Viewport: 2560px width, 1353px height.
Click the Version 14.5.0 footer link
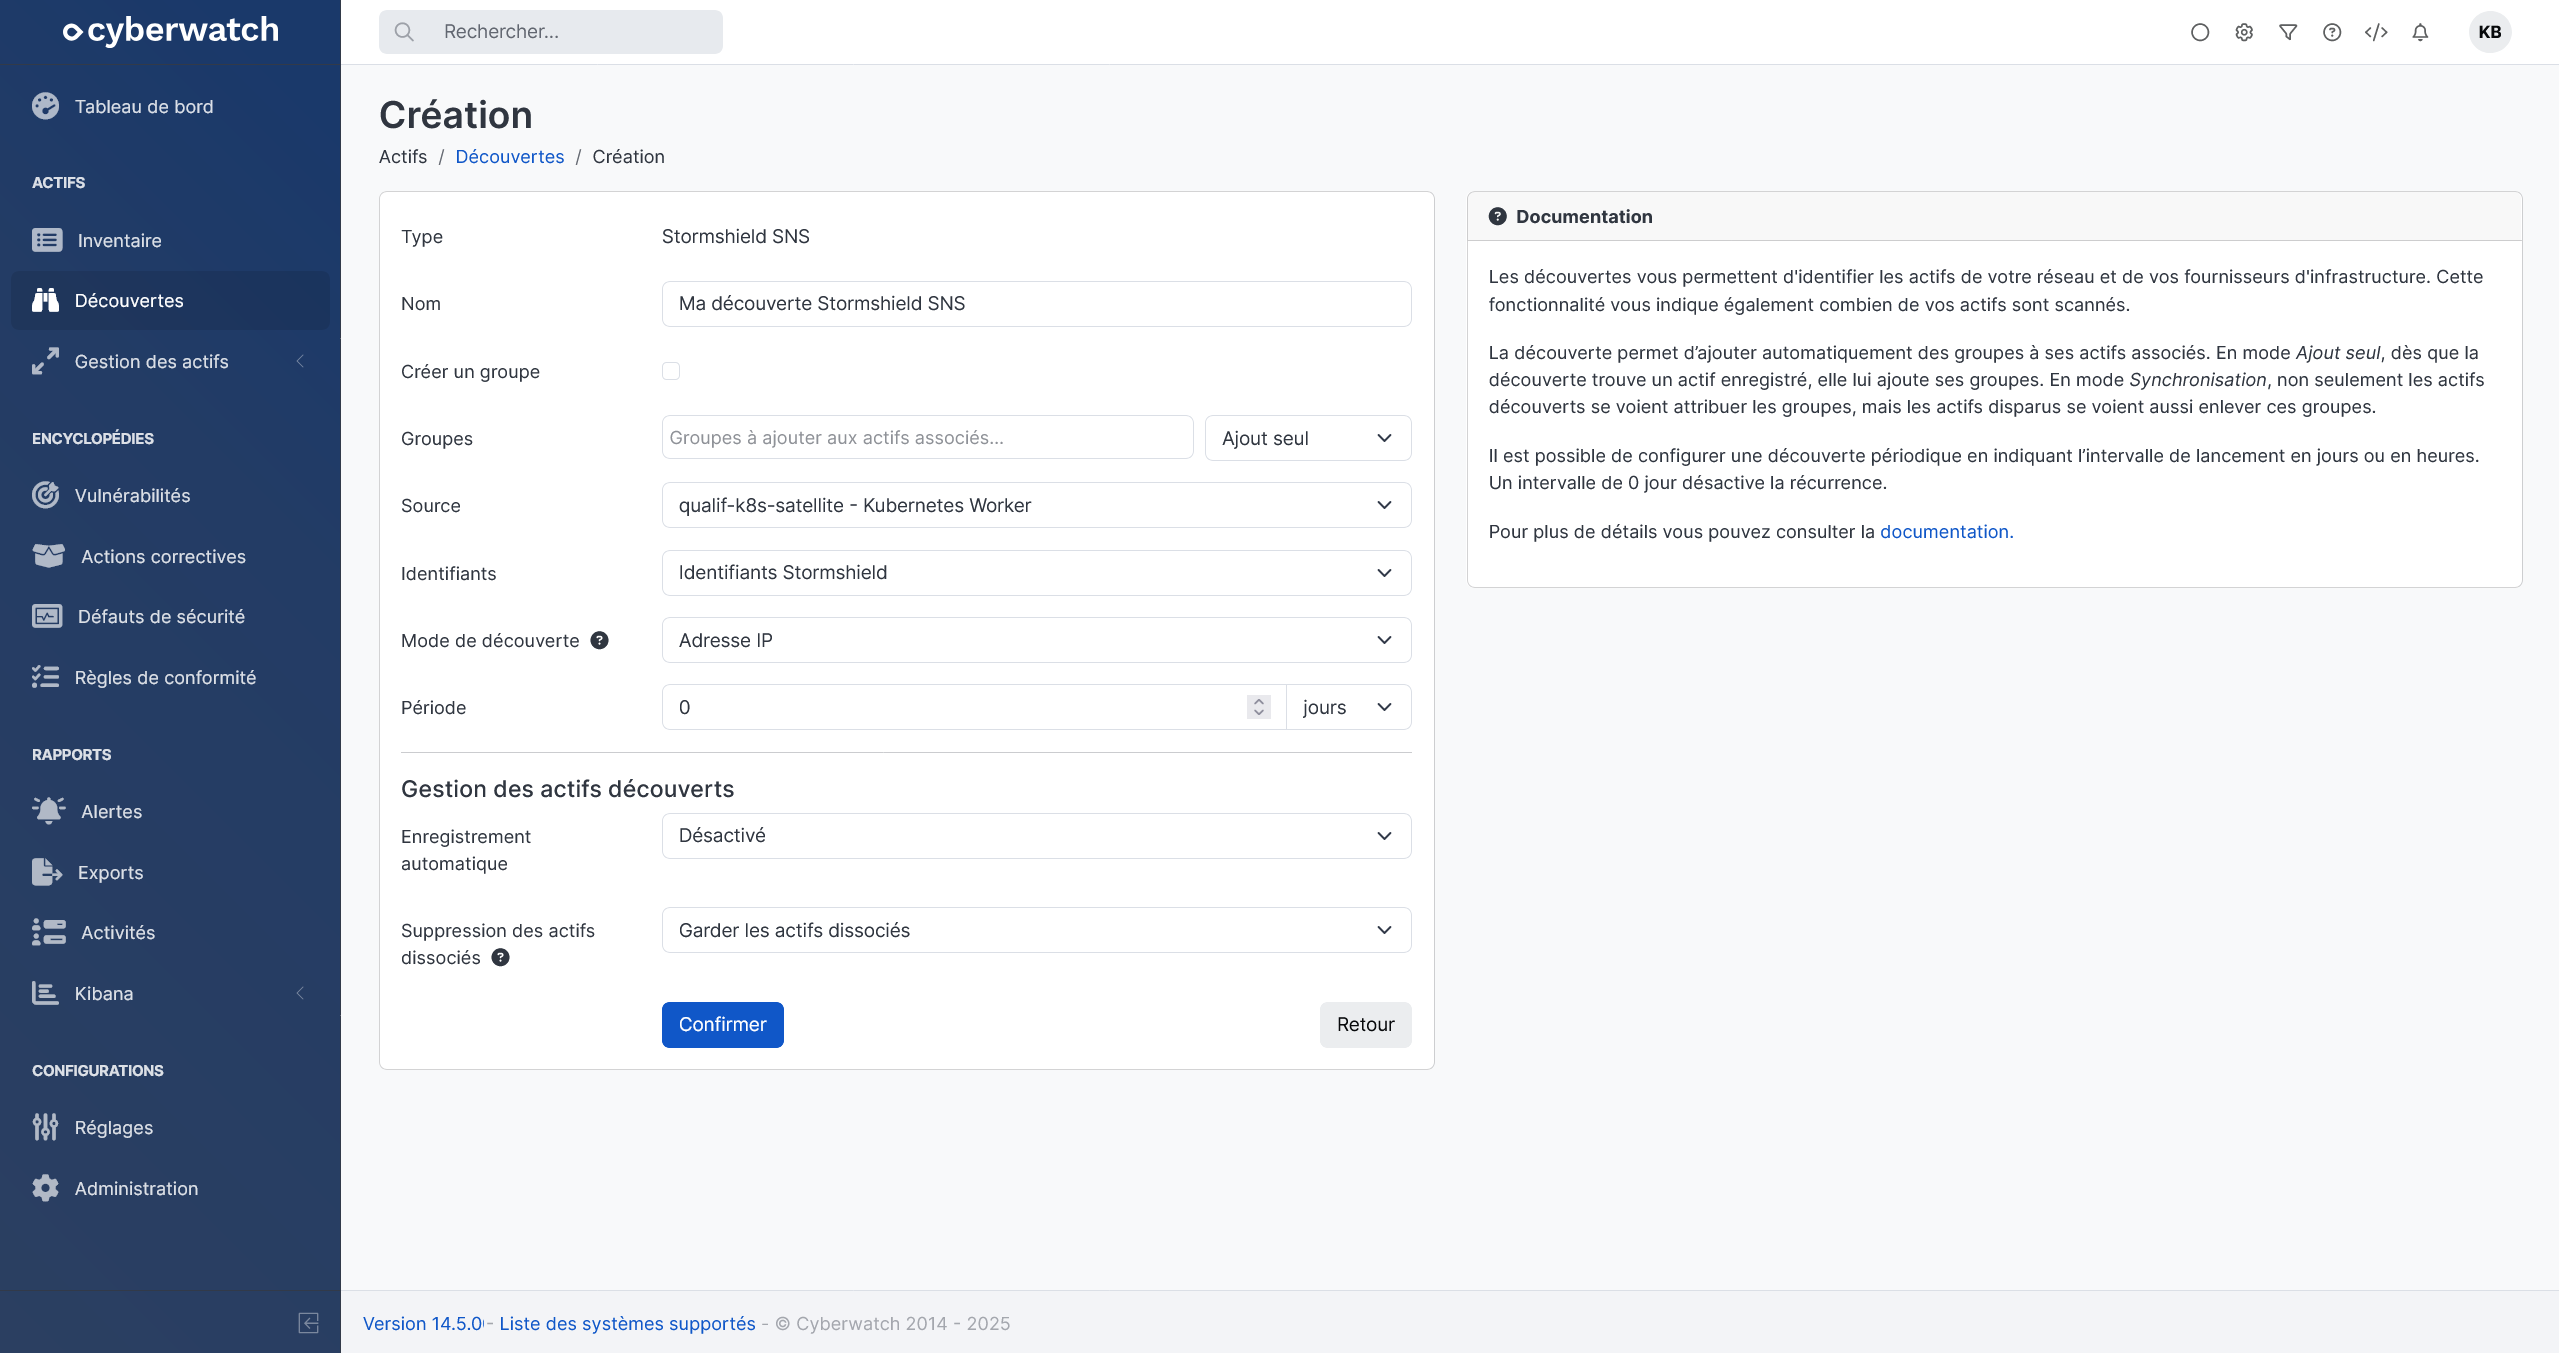[423, 1323]
